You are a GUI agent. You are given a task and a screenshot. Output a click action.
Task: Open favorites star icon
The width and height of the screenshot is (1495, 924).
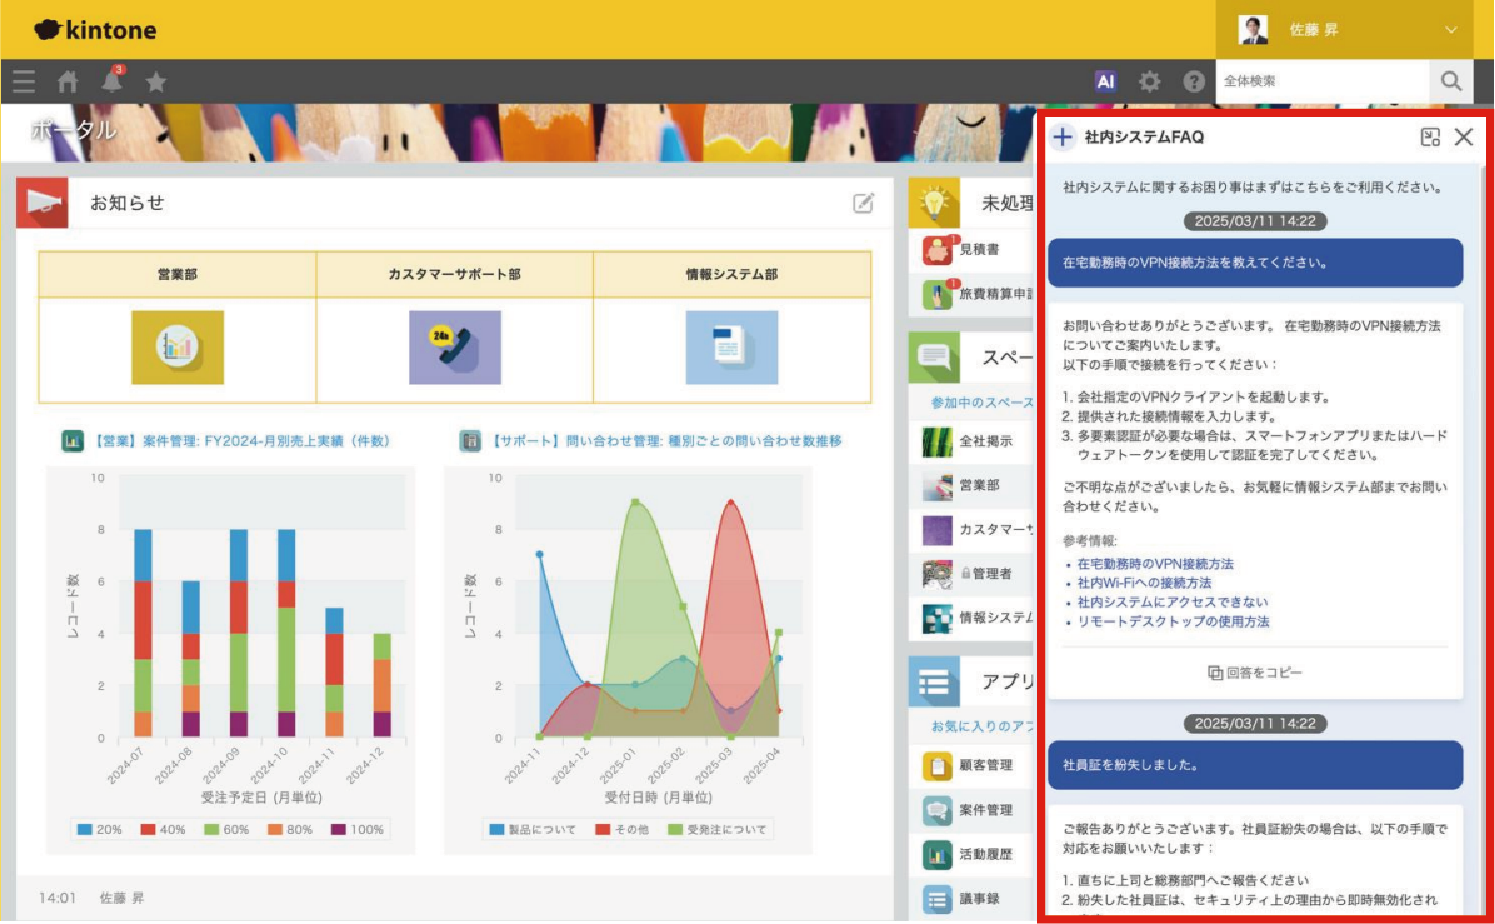click(x=156, y=82)
